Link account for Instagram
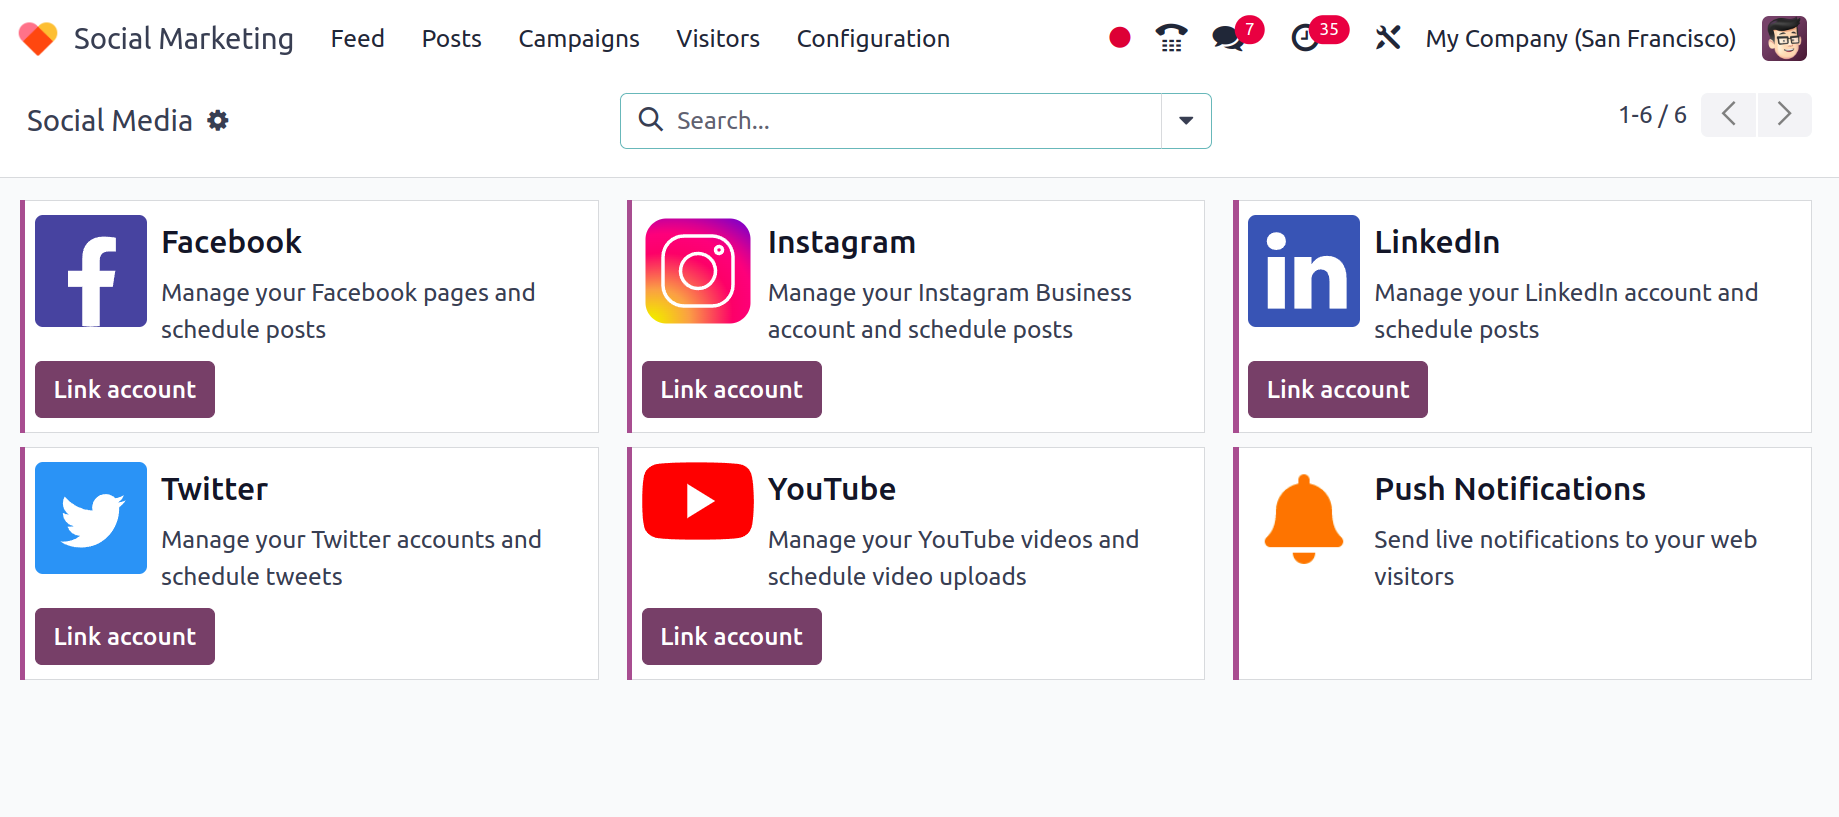This screenshot has width=1839, height=817. tap(731, 390)
